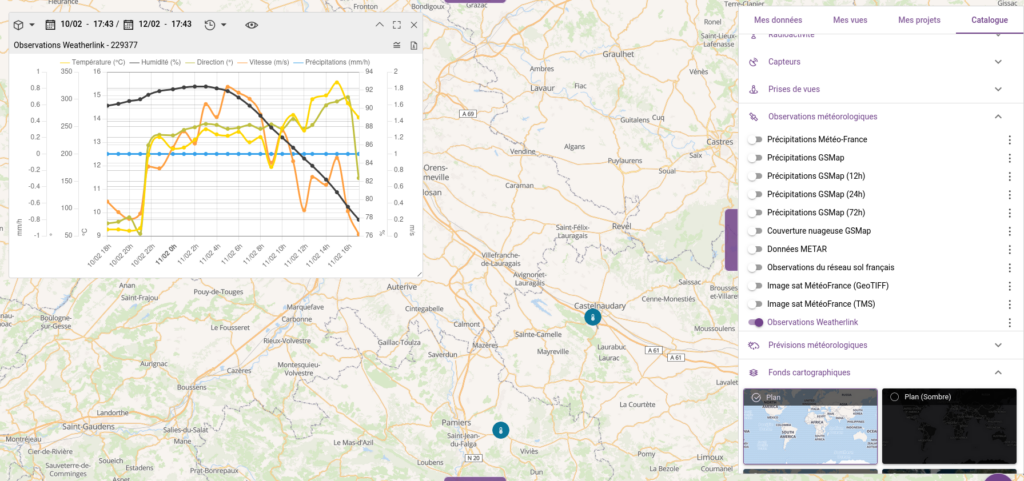The width and height of the screenshot is (1024, 481).
Task: Collapse the Weatherlink chart panel with the chevron
Action: pos(379,25)
